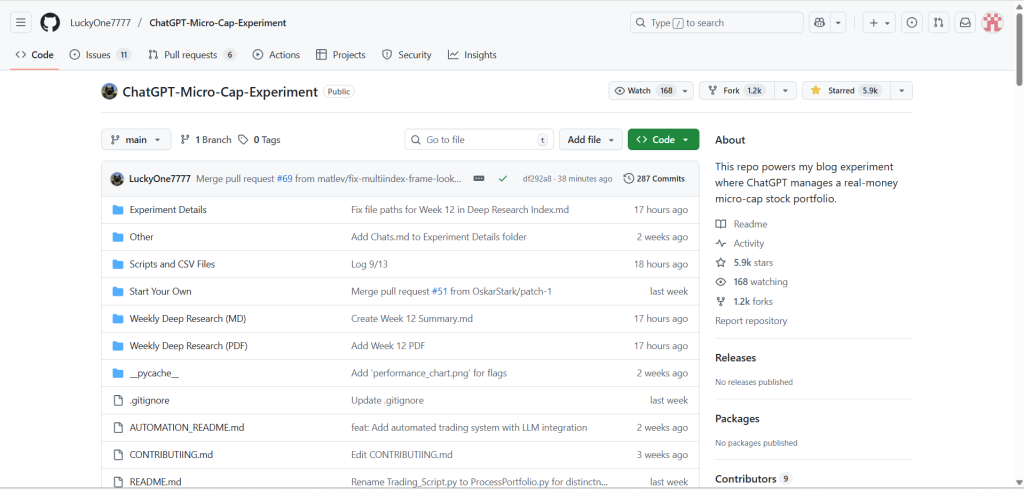Open the Scripts and CSV Files folder
1024x489 pixels.
[x=172, y=264]
